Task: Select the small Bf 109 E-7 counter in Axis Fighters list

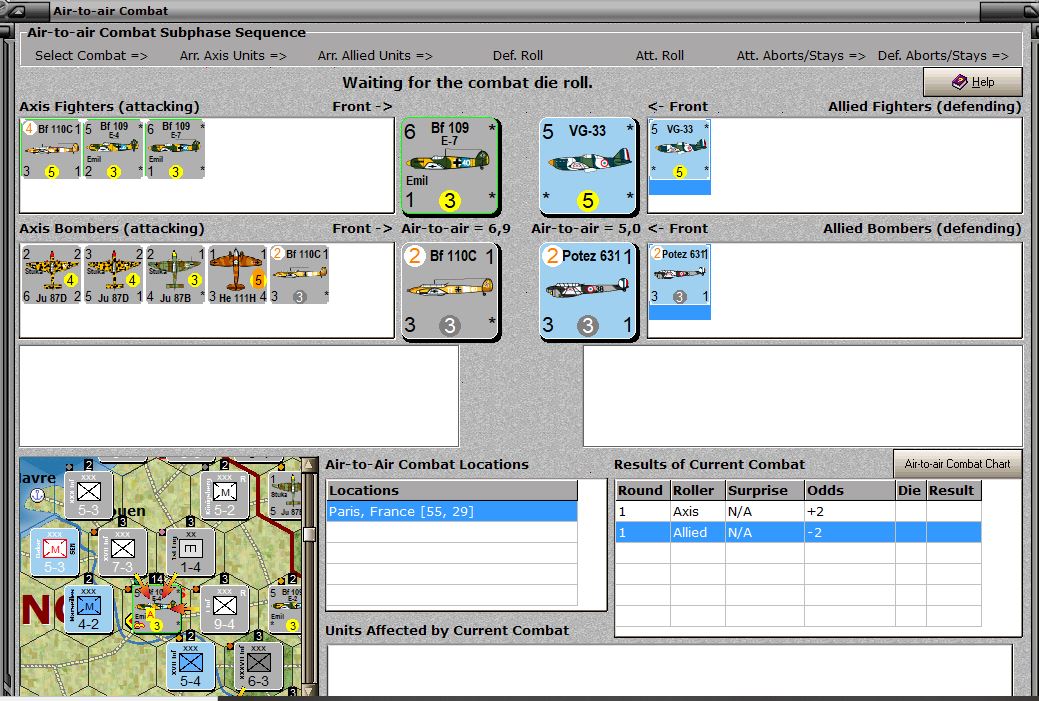Action: point(175,150)
